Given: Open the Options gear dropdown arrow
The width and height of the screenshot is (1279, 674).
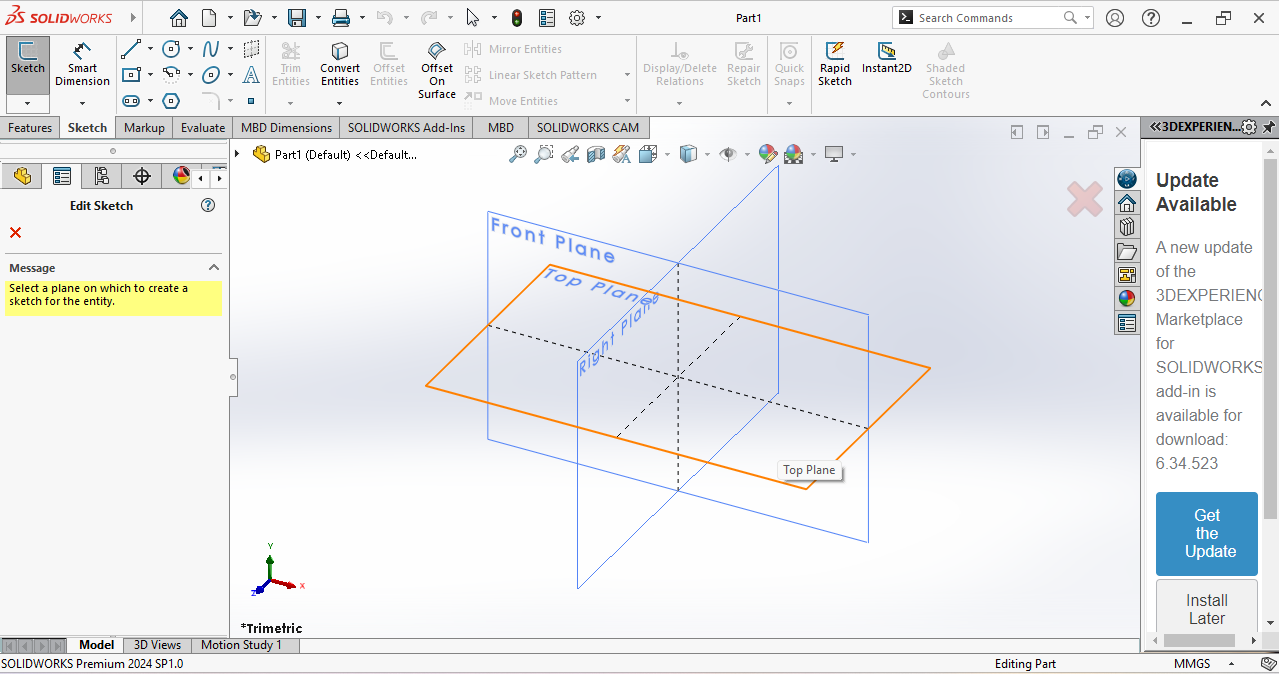Looking at the screenshot, I should pyautogui.click(x=599, y=18).
